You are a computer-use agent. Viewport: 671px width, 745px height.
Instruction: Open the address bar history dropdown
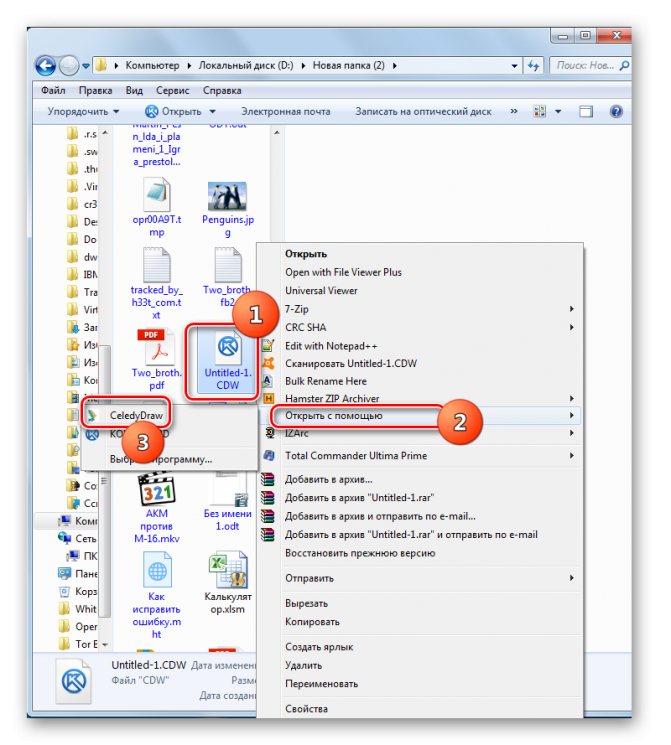pyautogui.click(x=514, y=66)
